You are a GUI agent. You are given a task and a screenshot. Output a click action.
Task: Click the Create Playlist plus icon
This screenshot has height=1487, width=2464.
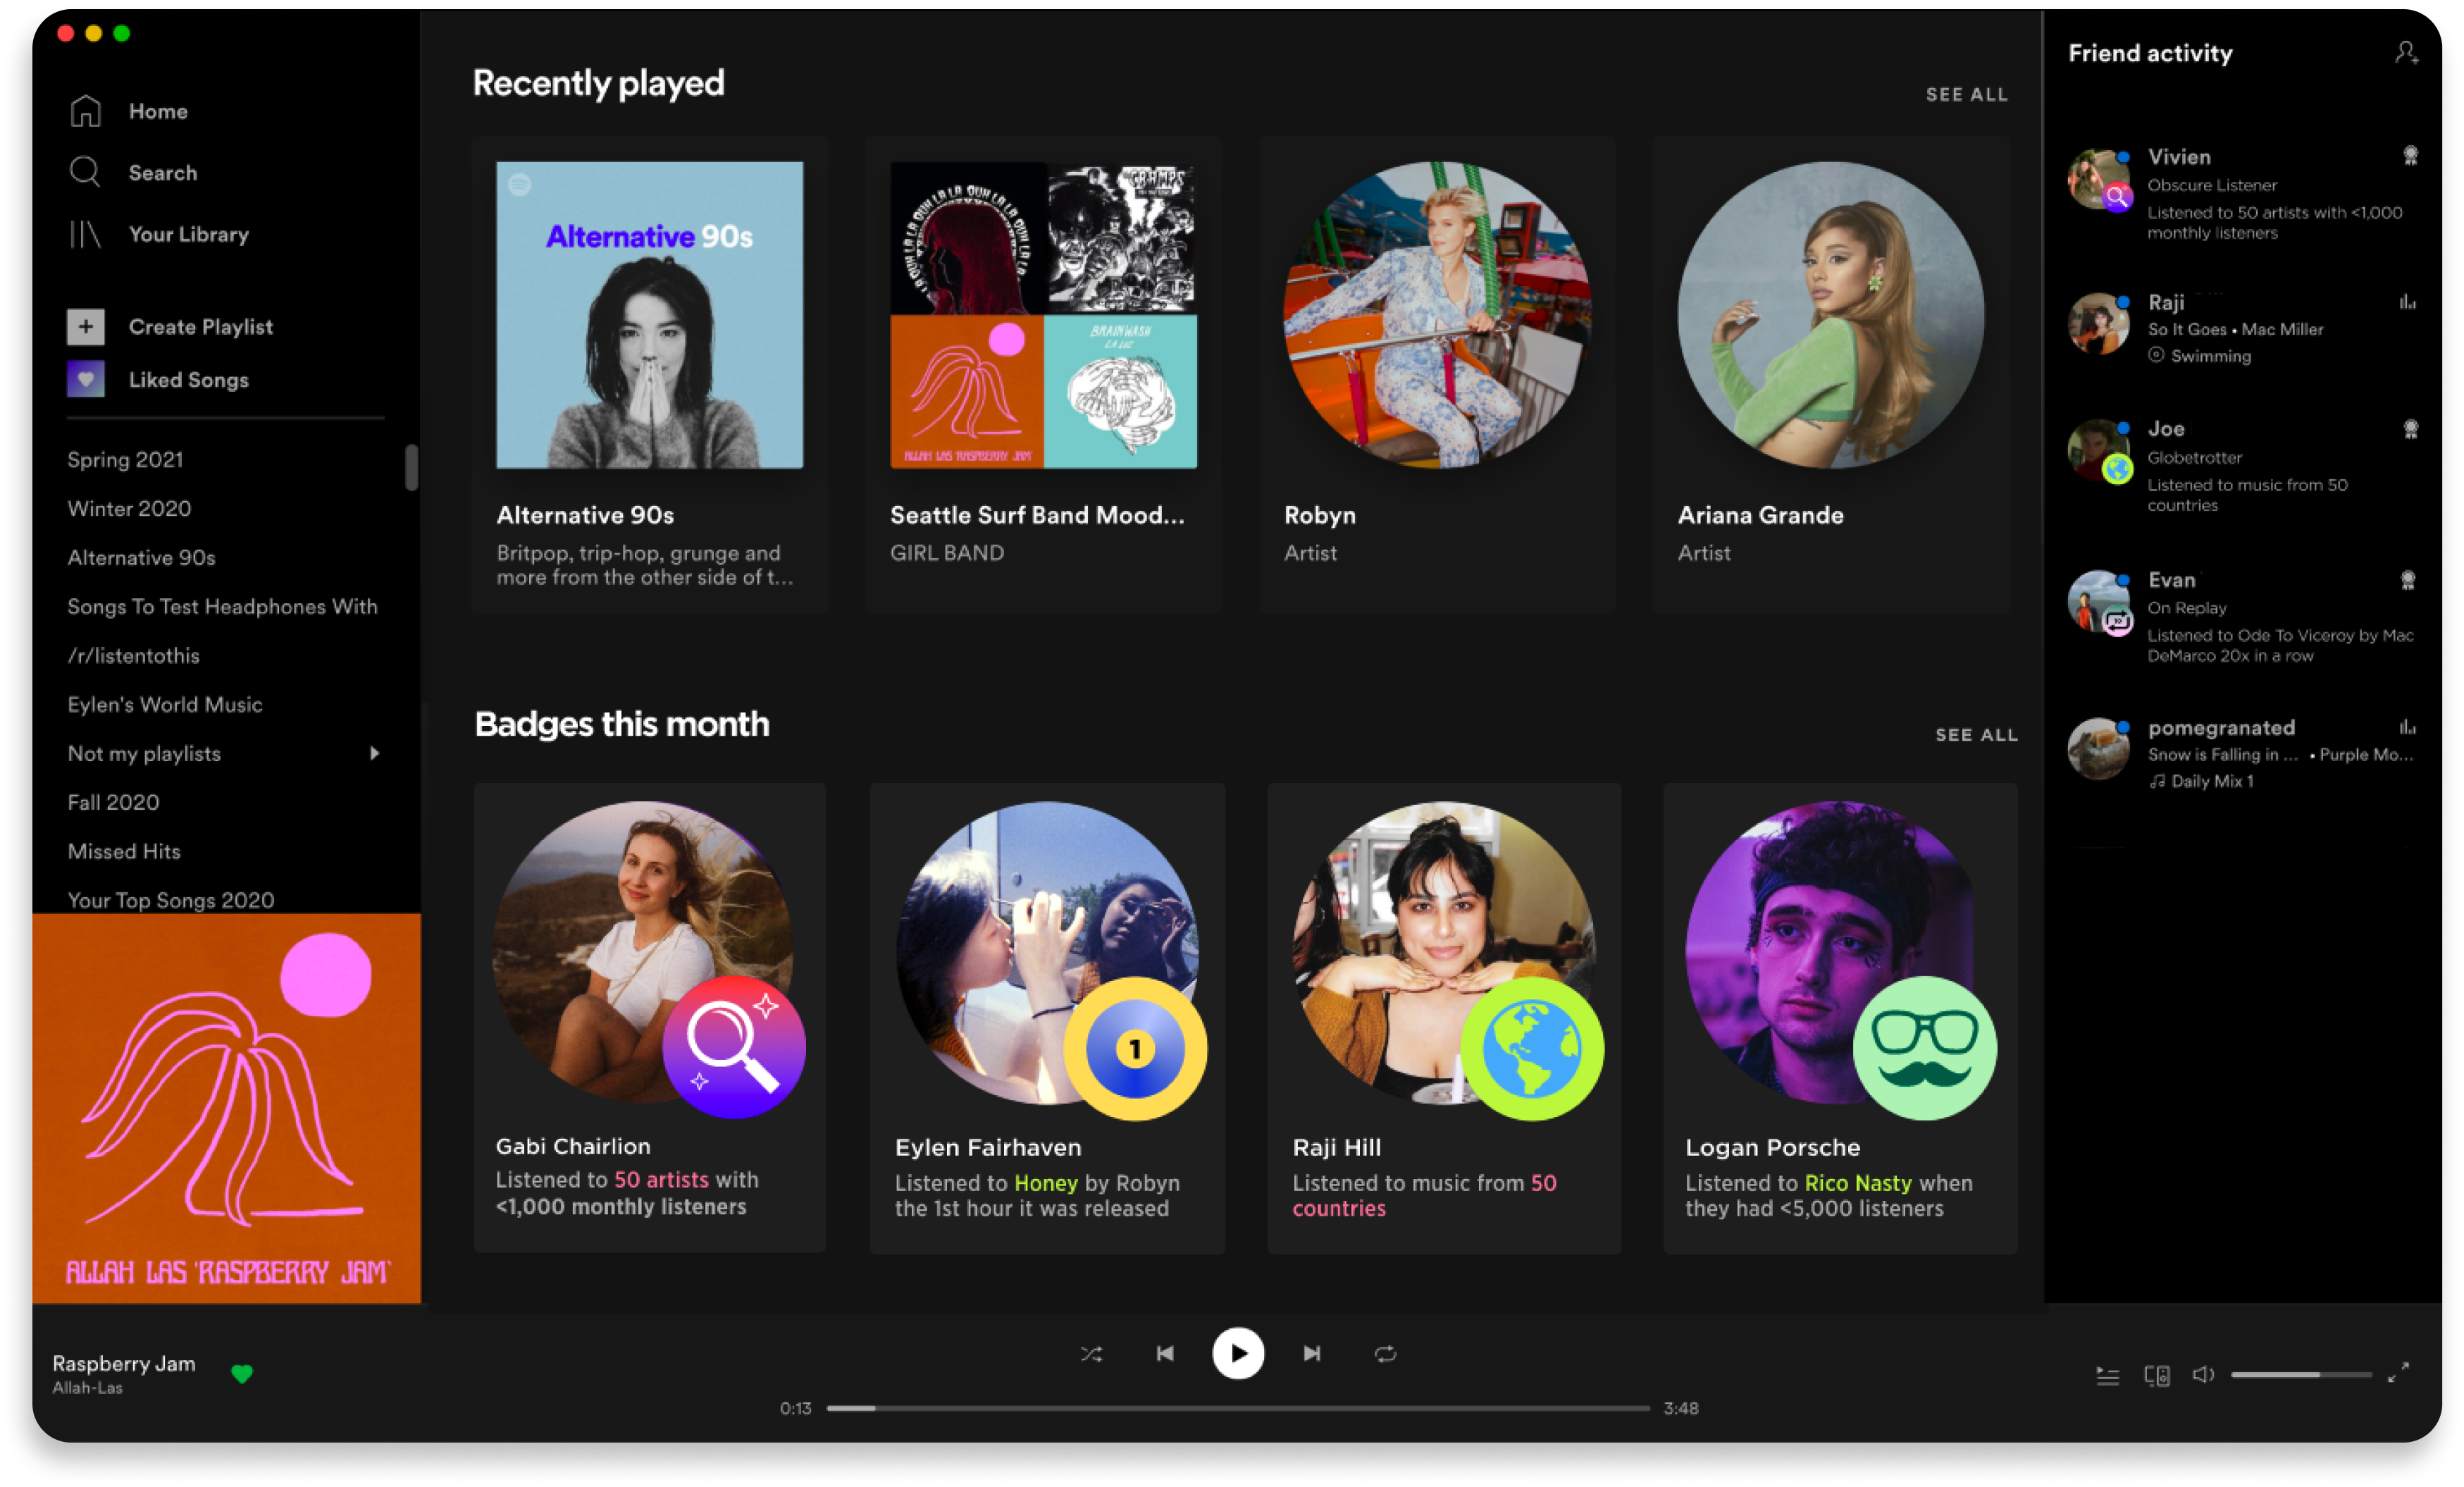[85, 326]
